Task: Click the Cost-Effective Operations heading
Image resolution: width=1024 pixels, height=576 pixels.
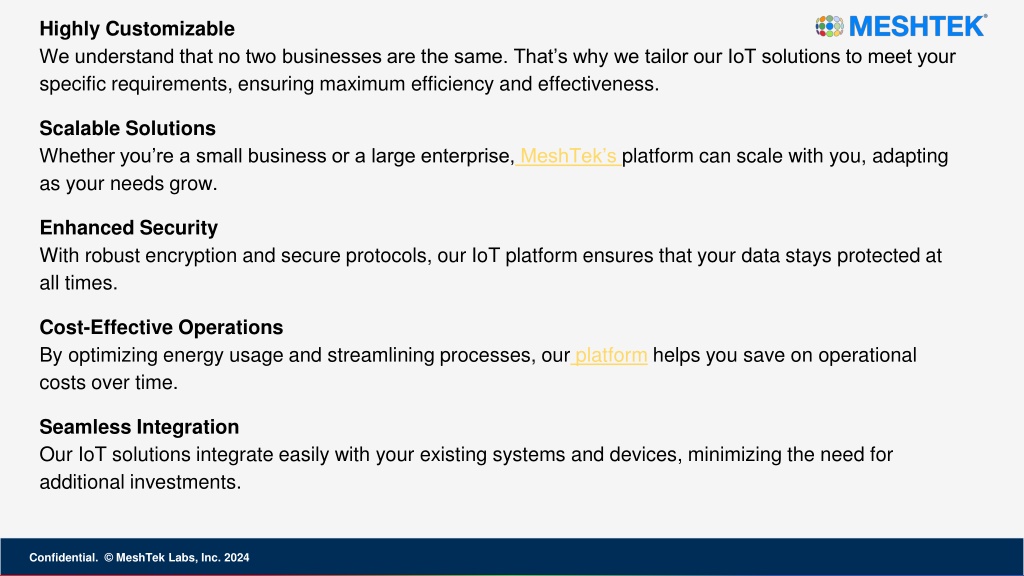Action: [161, 327]
